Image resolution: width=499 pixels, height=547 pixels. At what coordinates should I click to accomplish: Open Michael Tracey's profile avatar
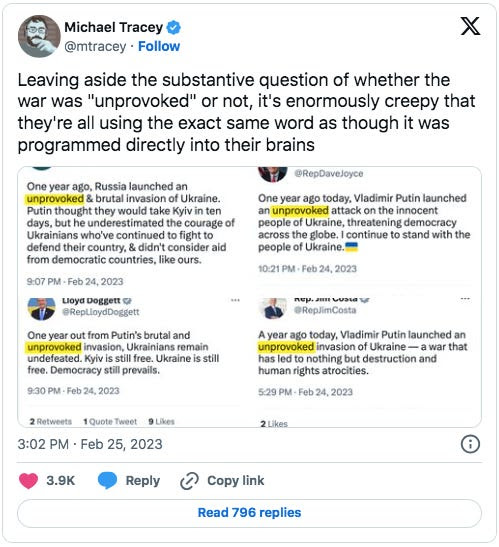point(39,36)
